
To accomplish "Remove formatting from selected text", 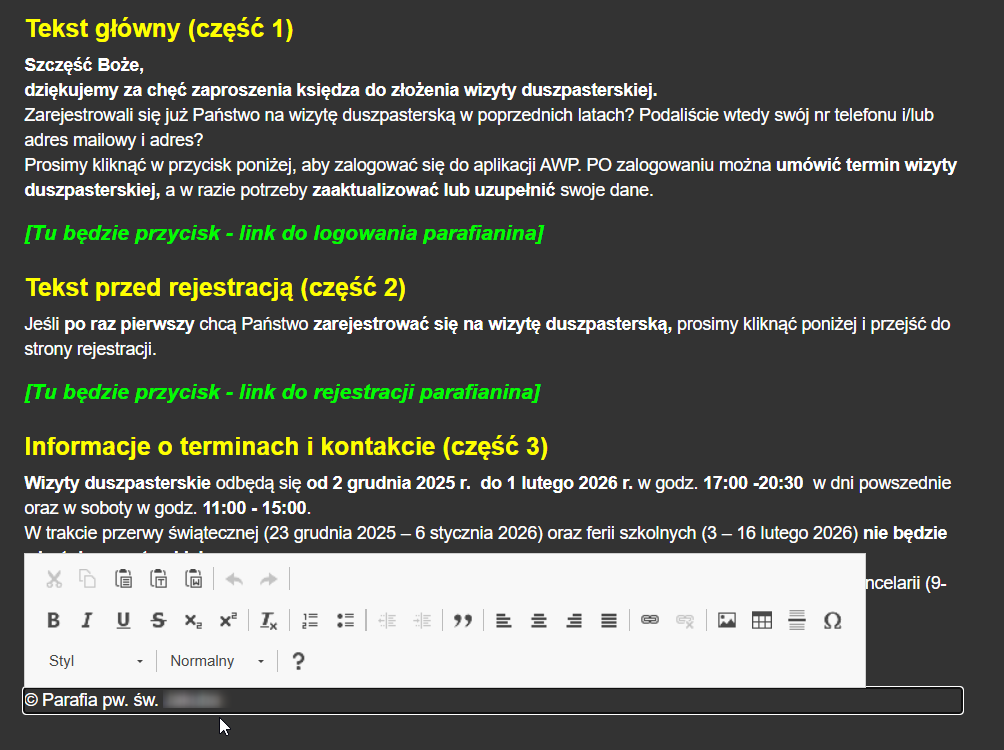I will click(269, 621).
